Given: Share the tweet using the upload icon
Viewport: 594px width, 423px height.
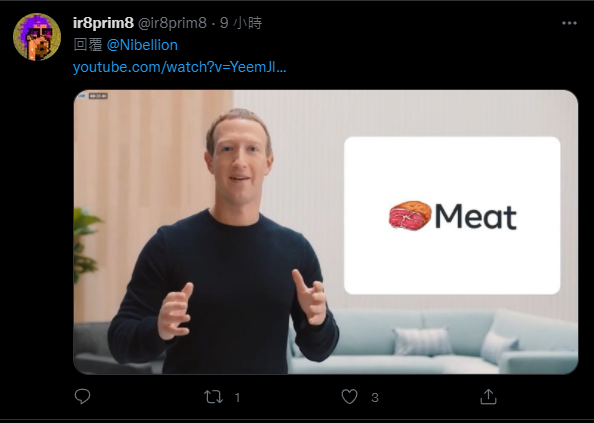Looking at the screenshot, I should click(488, 396).
